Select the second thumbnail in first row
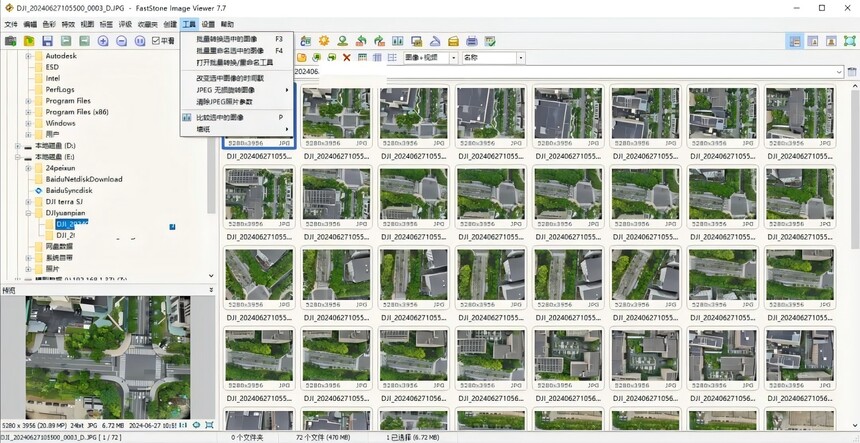The height and width of the screenshot is (443, 860). tap(336, 116)
